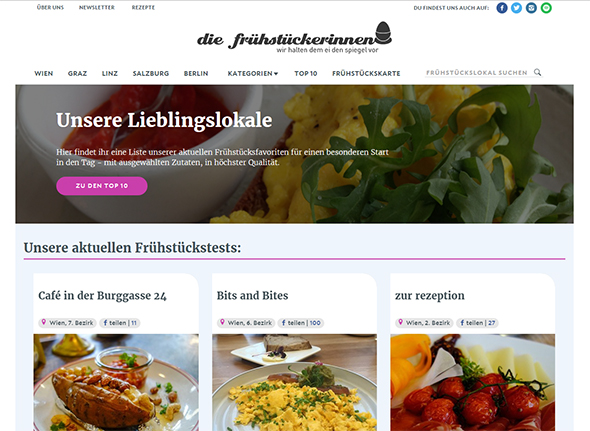Screen dimensions: 590x431
Task: Open the Bits and Bites title link
Action: [252, 295]
